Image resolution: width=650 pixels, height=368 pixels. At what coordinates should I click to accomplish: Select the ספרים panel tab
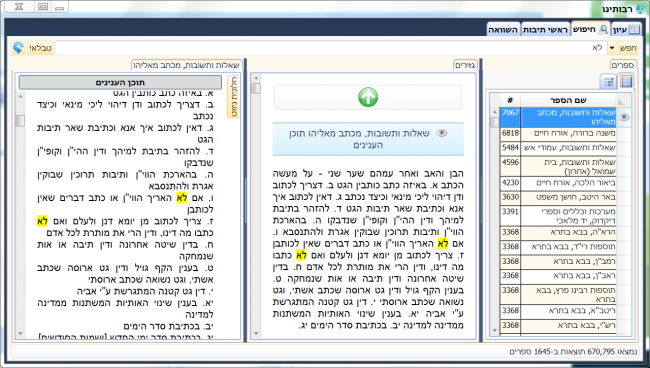623,65
